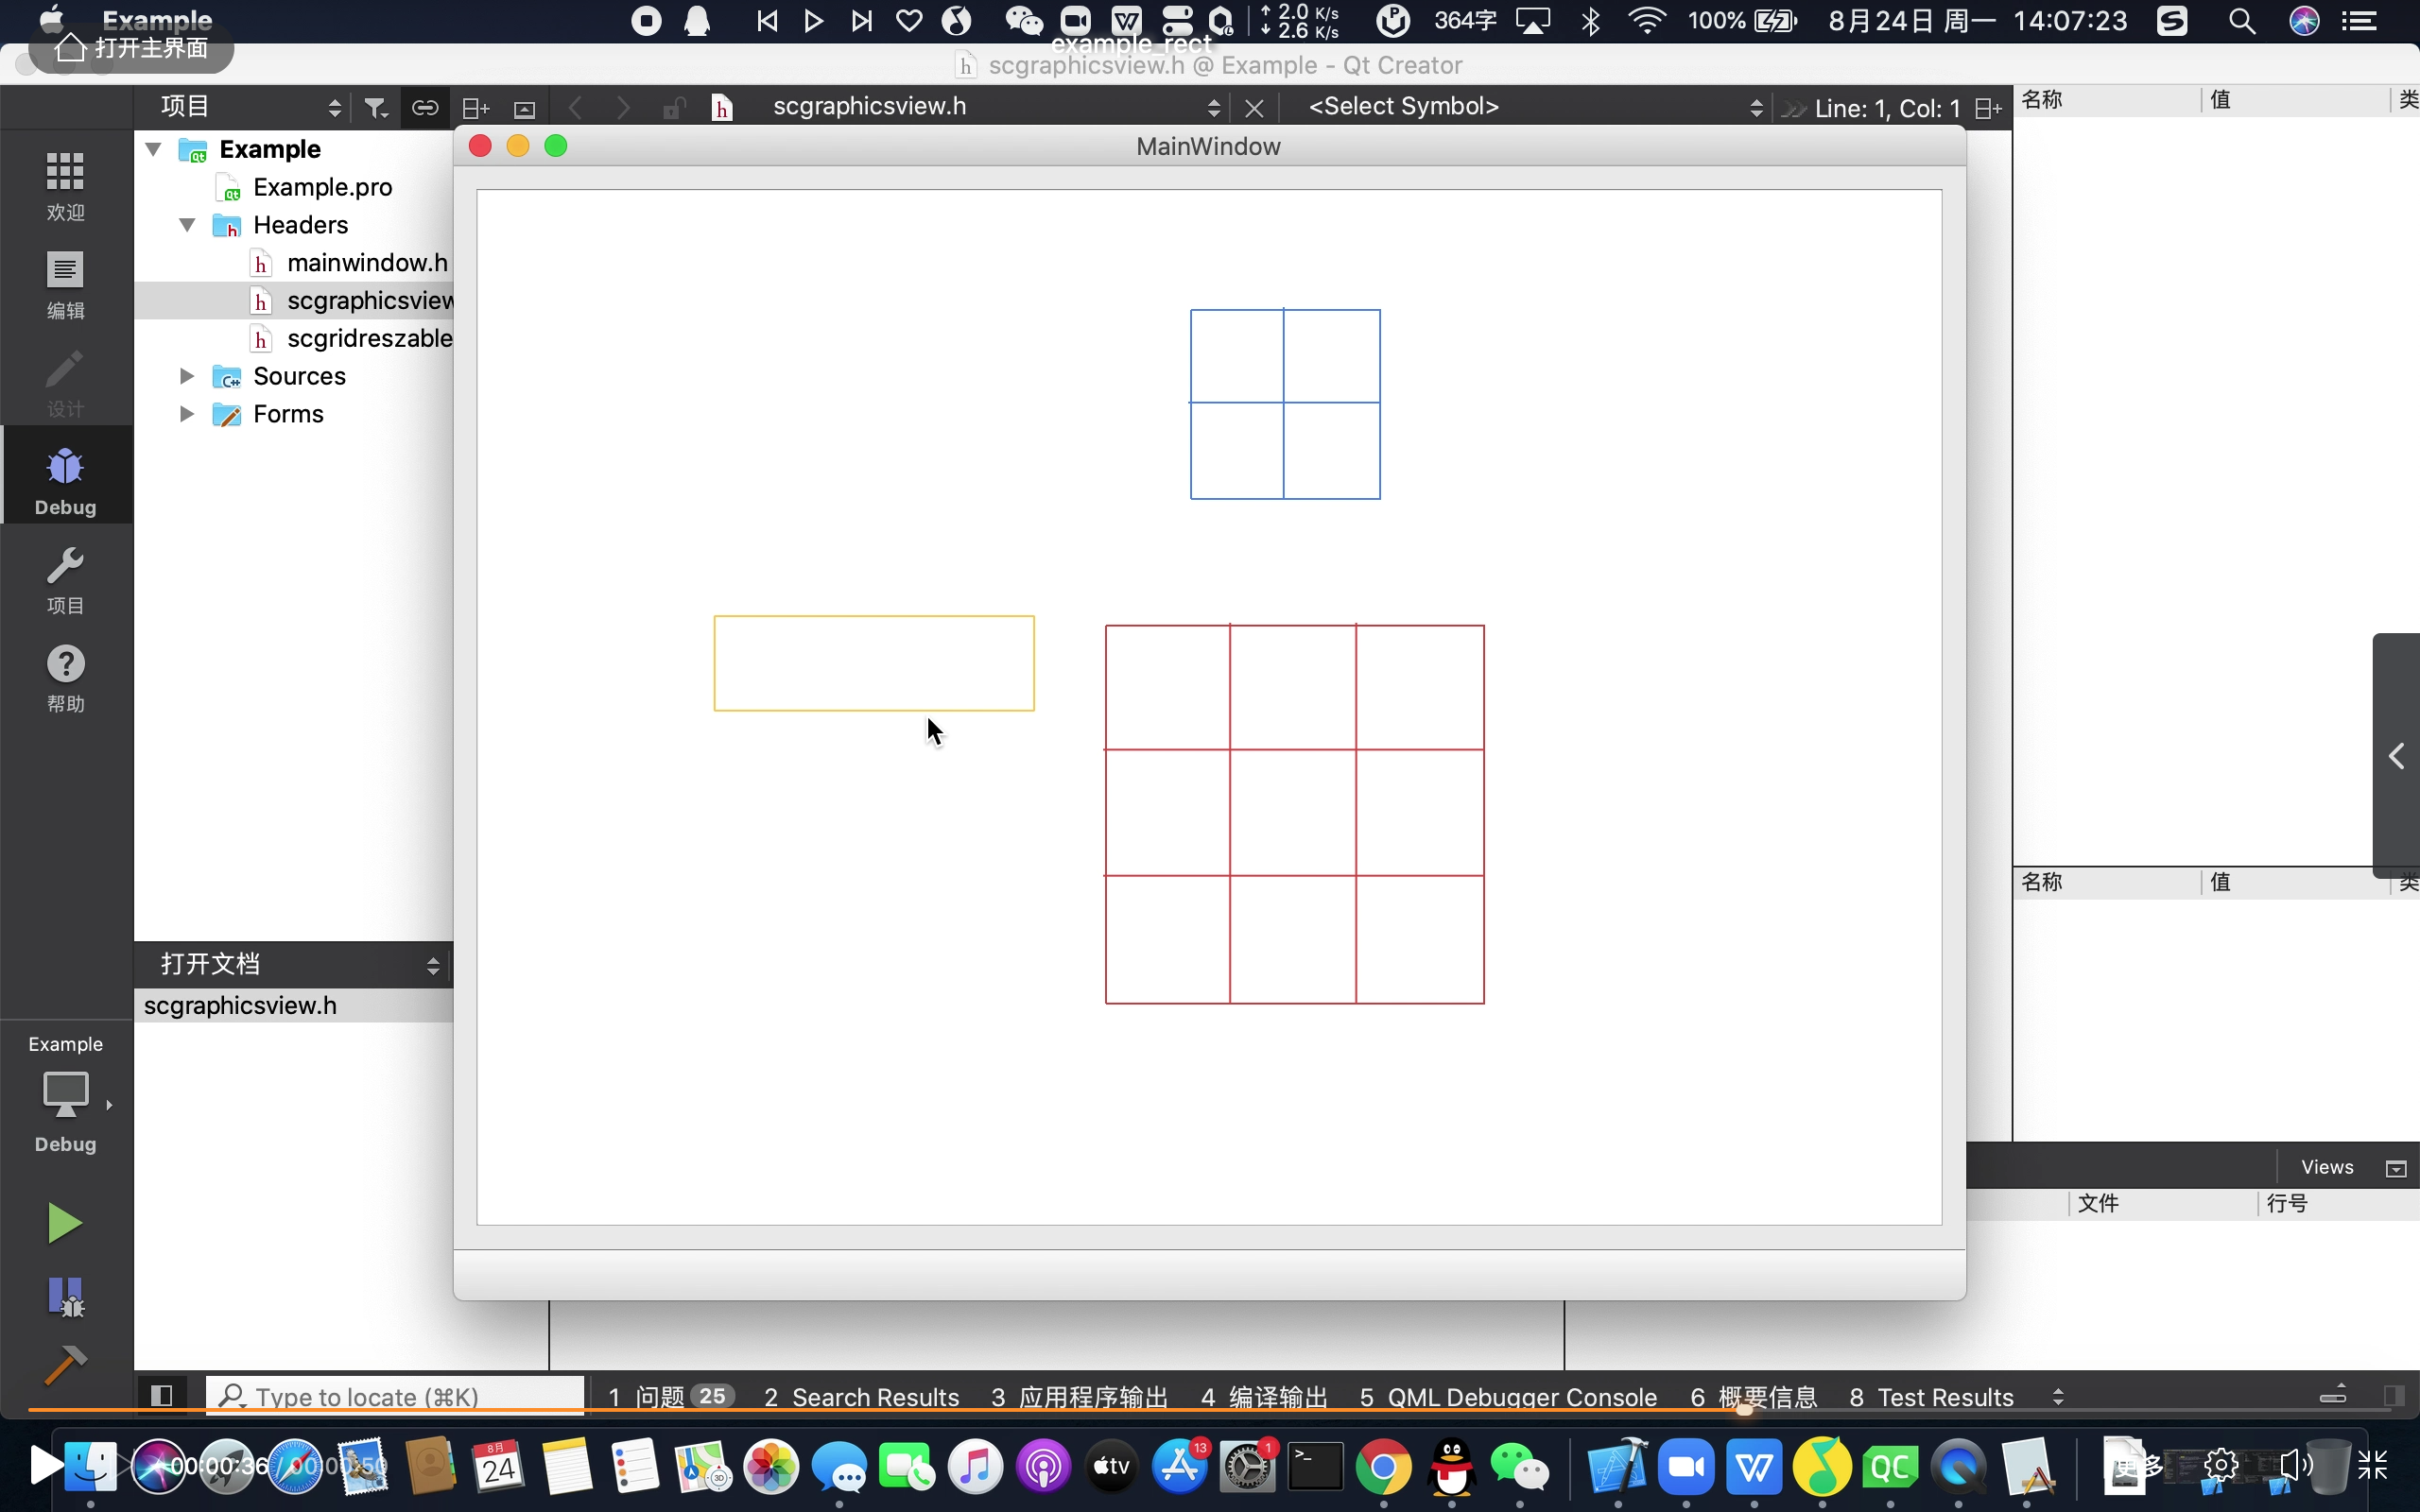Click the green Run button
The width and height of the screenshot is (2420, 1512).
click(x=65, y=1223)
